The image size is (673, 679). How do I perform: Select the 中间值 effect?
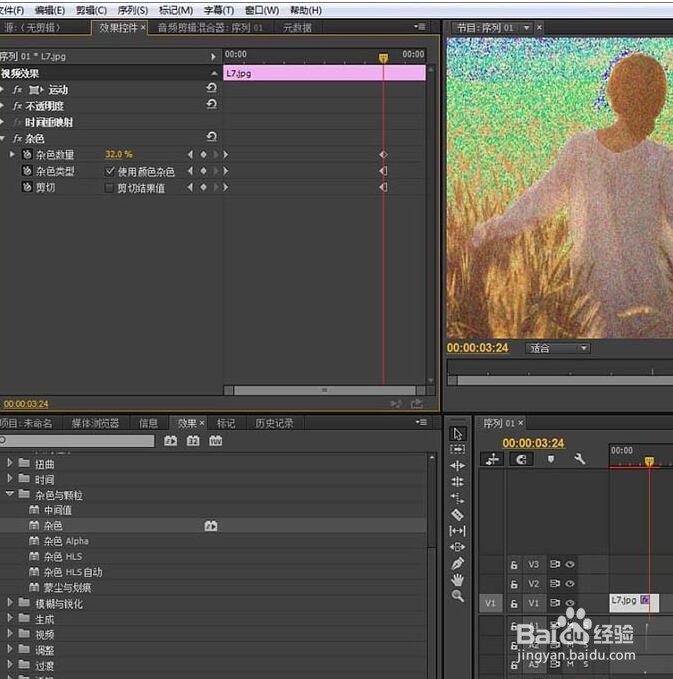pos(58,510)
